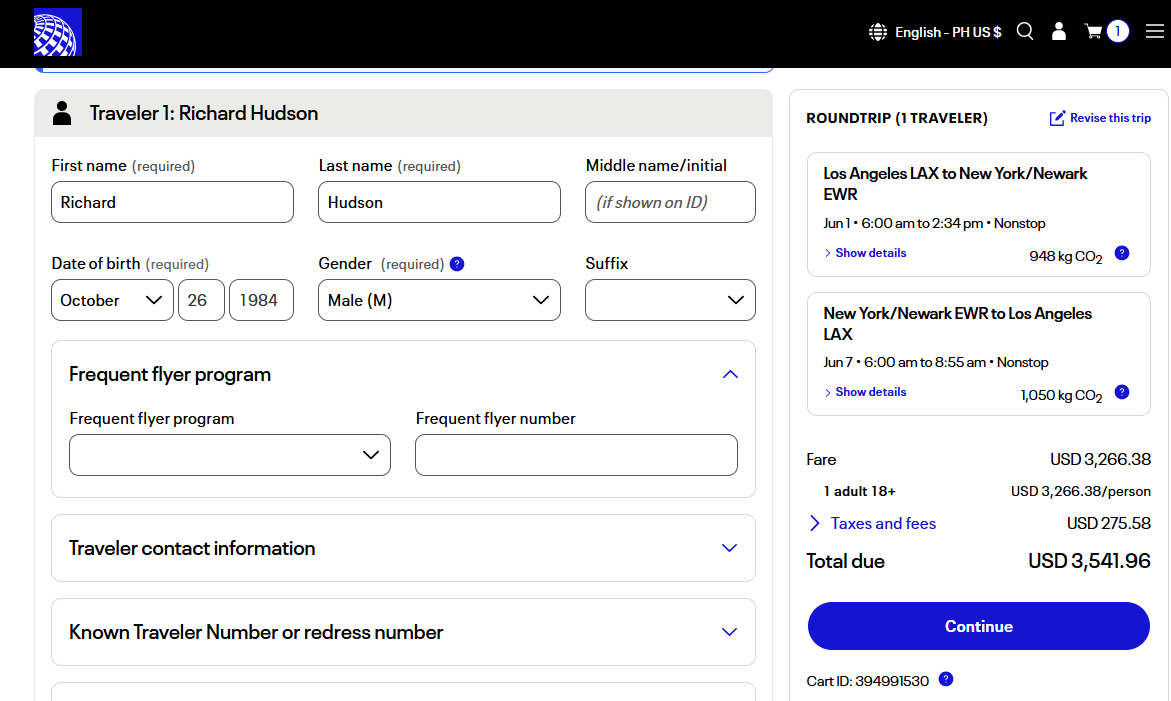
Task: Click the Total due amount USD 3,541.96
Action: coord(1089,561)
